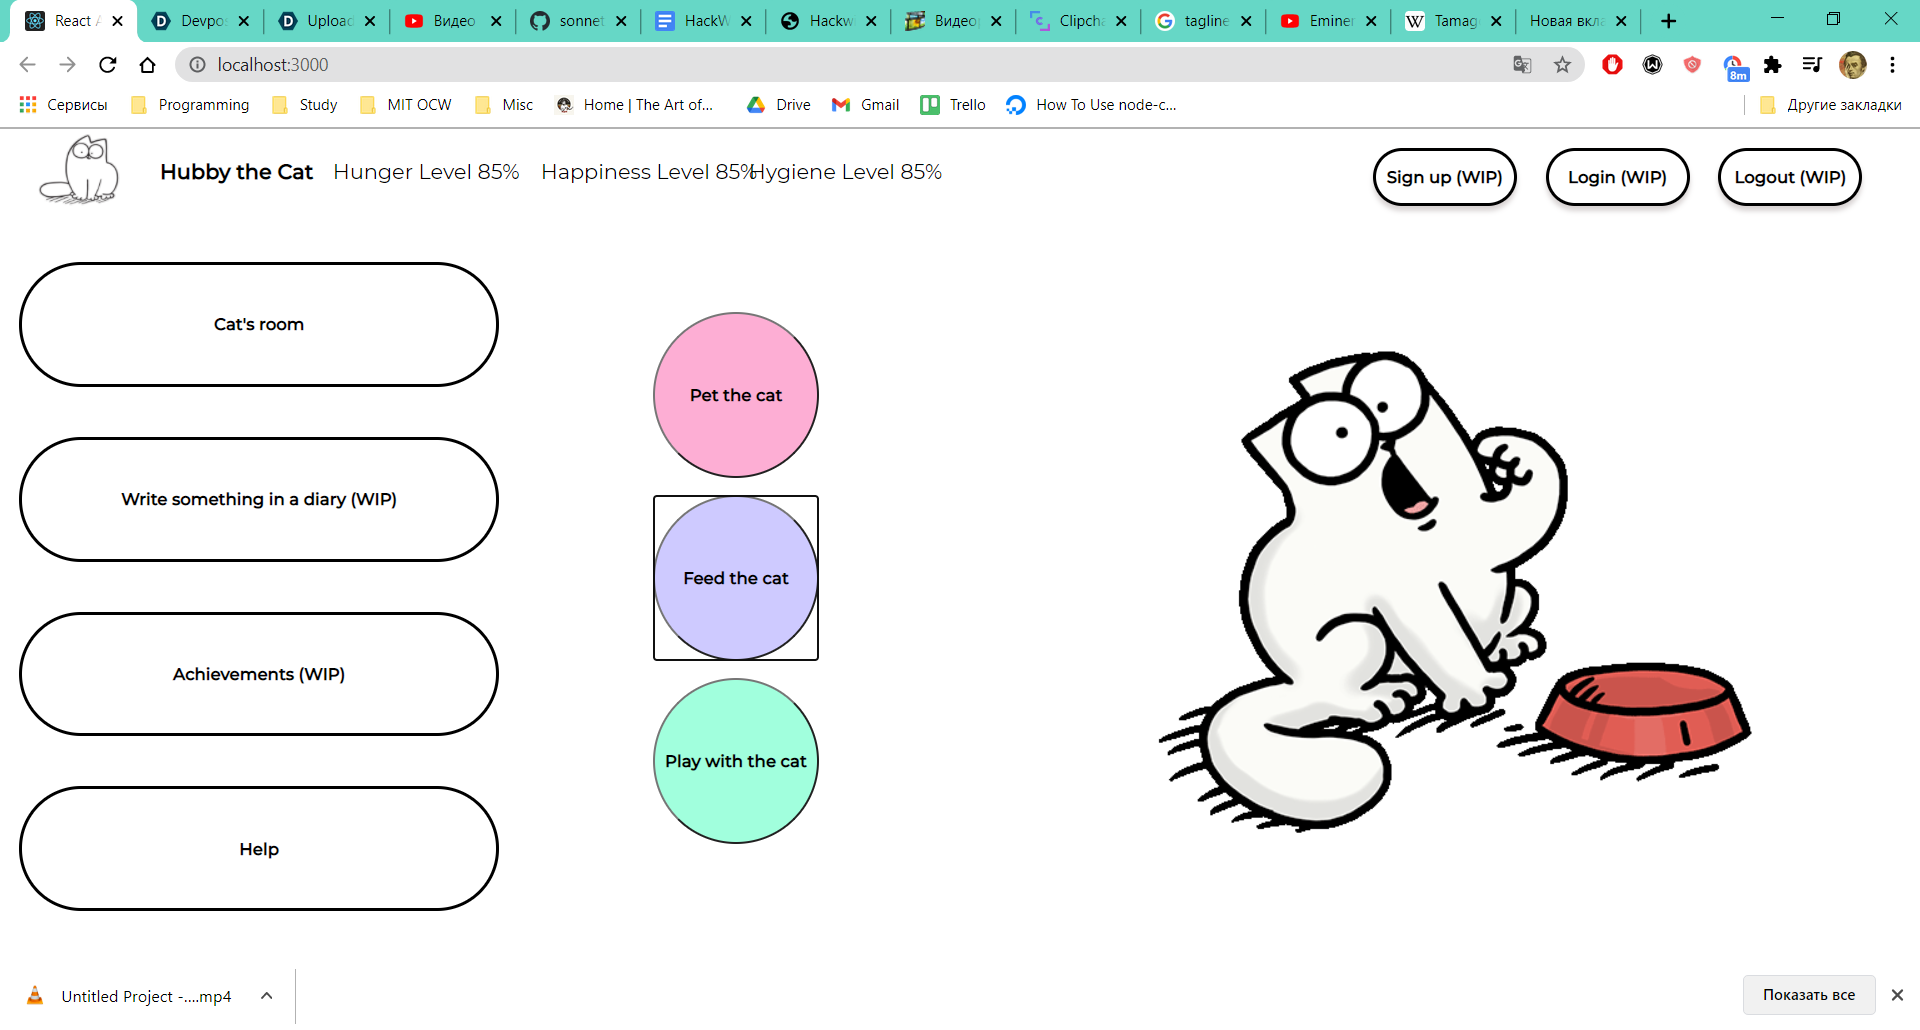Viewport: 1920px width, 1030px height.
Task: Open the Help section
Action: pyautogui.click(x=259, y=849)
